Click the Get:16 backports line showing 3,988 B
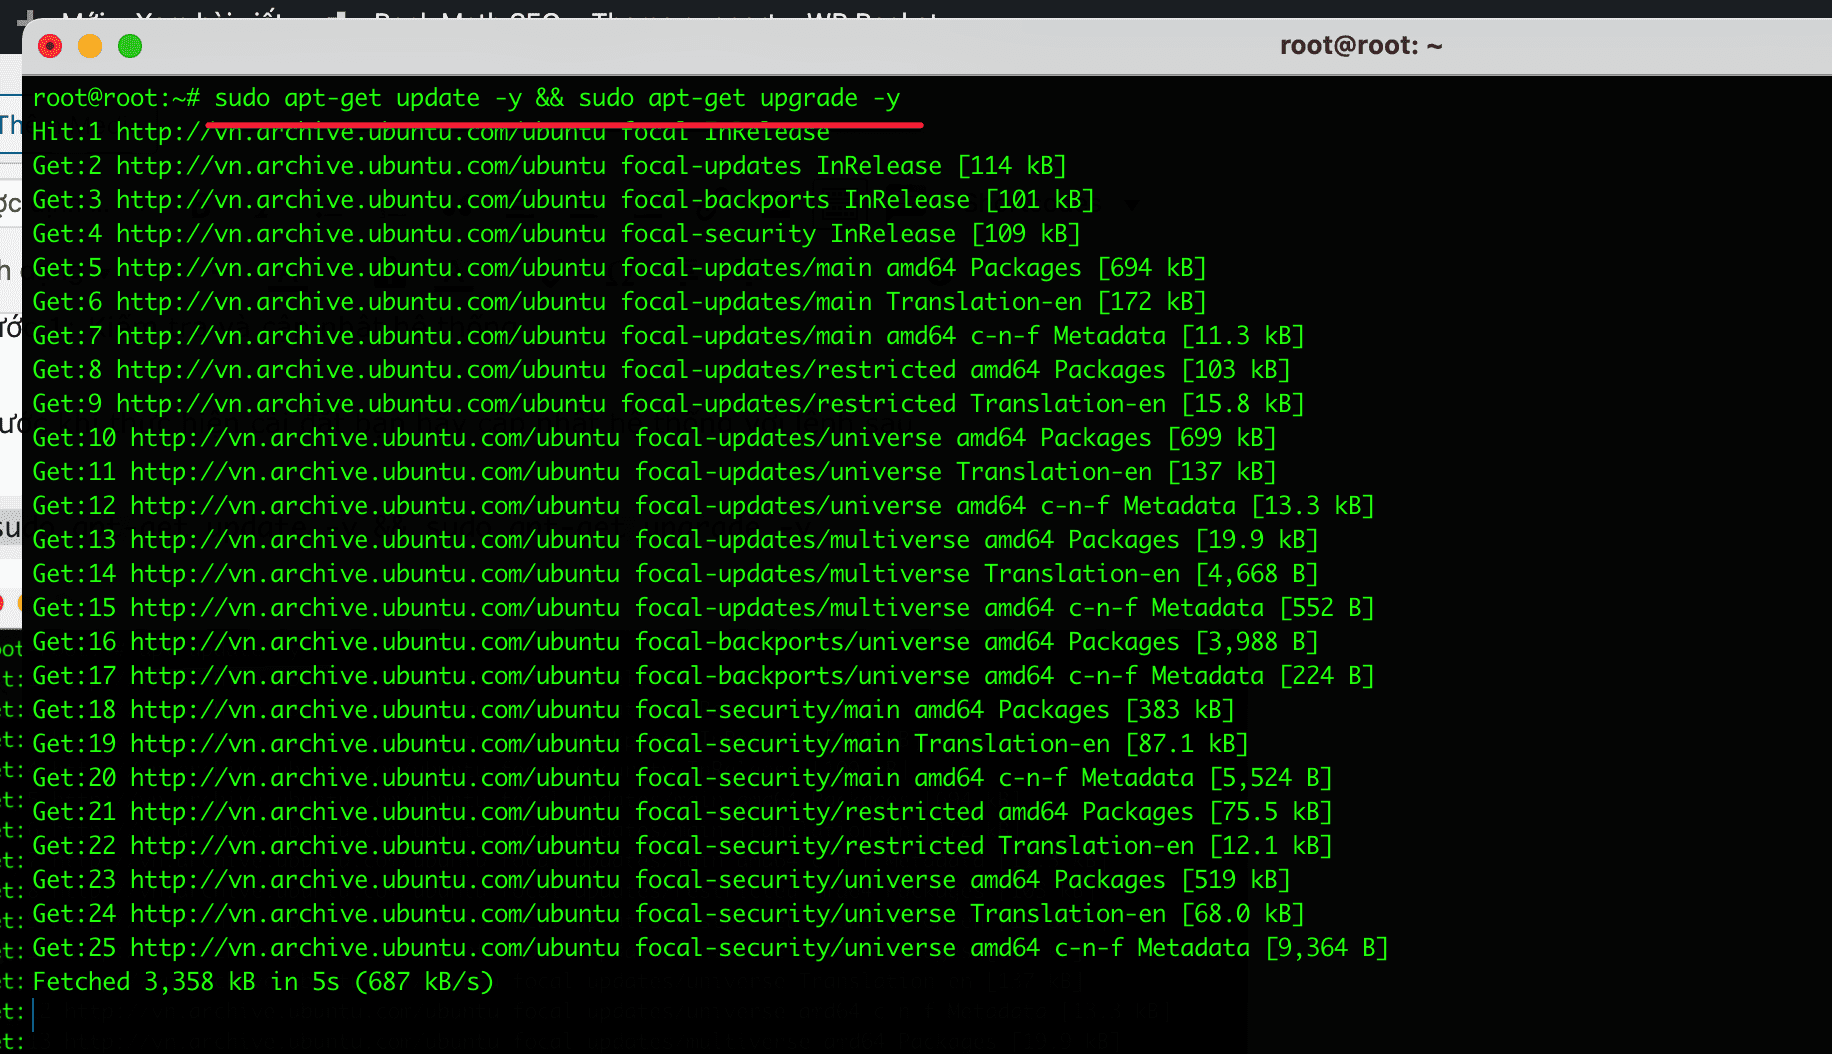This screenshot has height=1054, width=1832. 675,642
